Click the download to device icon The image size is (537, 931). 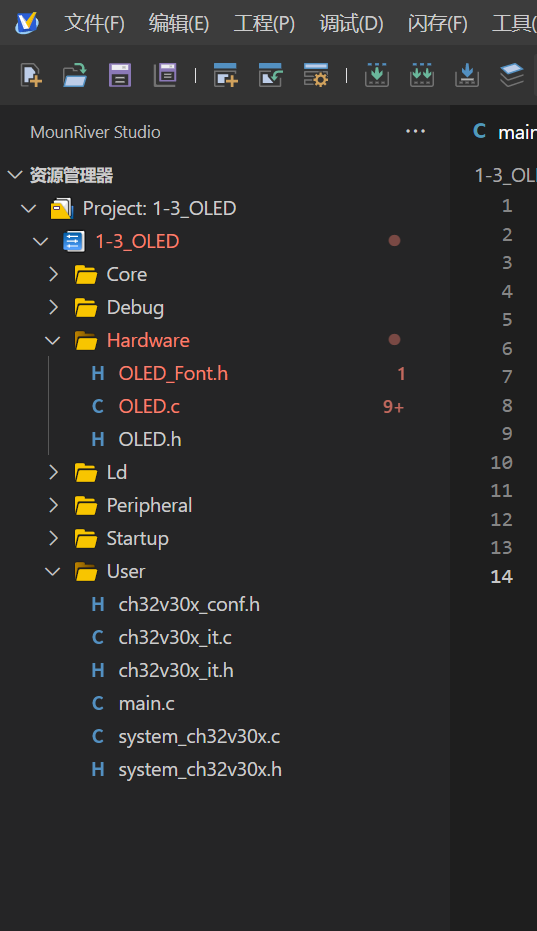coord(467,75)
